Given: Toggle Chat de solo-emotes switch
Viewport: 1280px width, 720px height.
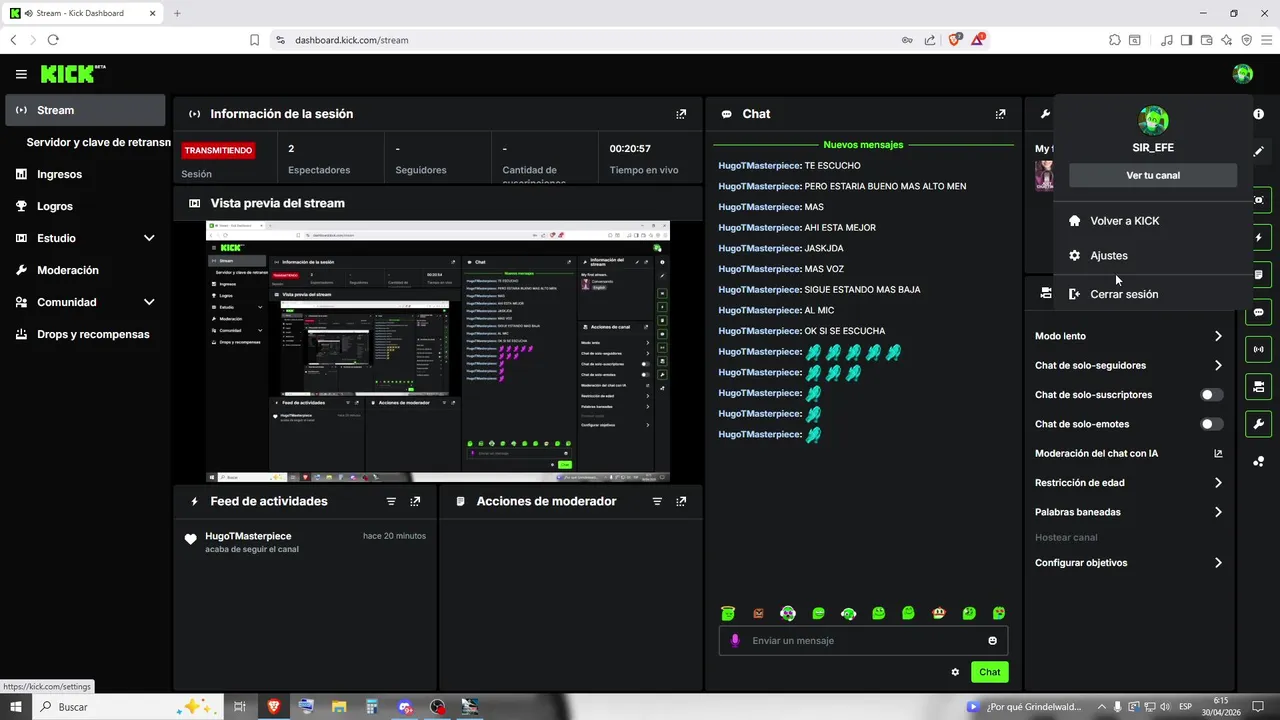Looking at the screenshot, I should click(x=1211, y=424).
